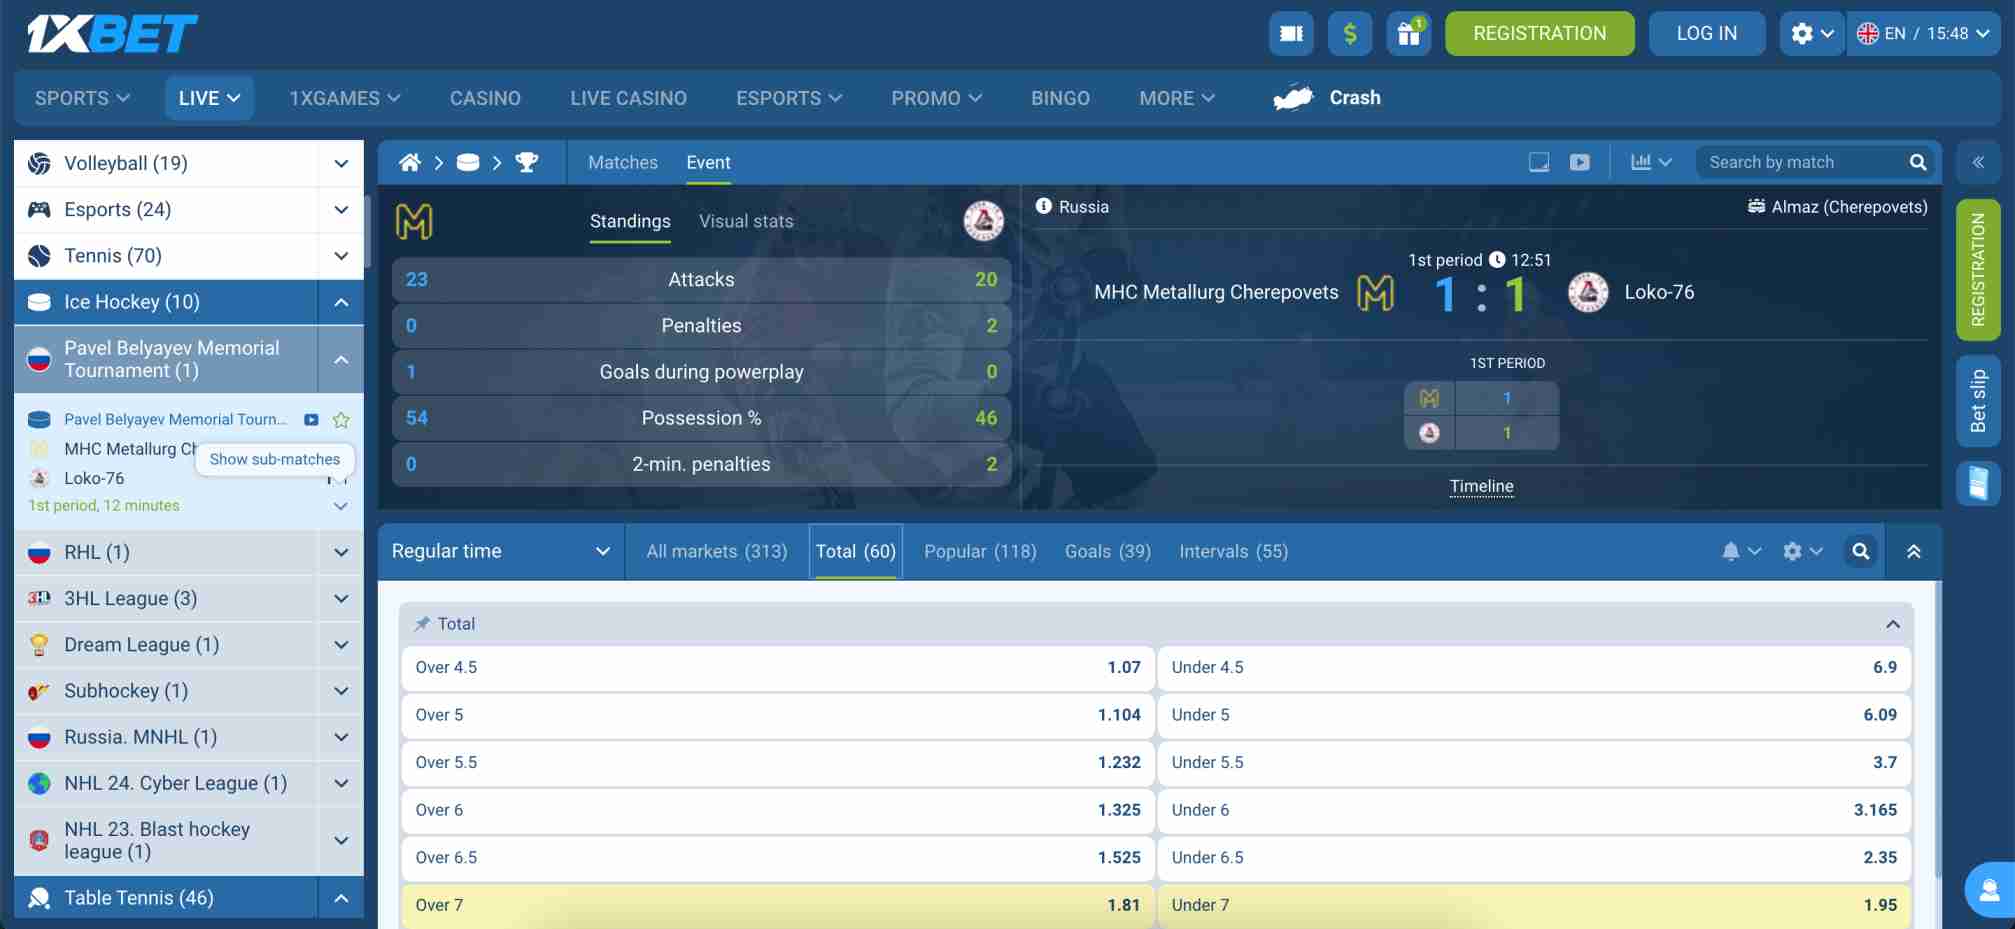Go to home via breadcrumb house icon
This screenshot has width=2015, height=929.
(409, 162)
